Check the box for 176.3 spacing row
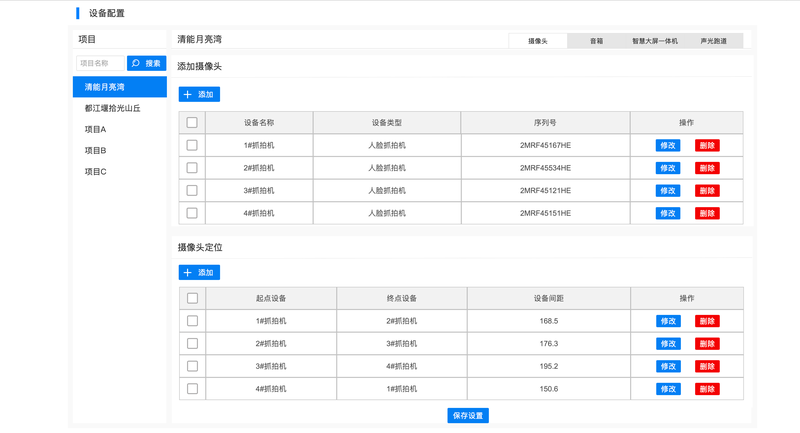Screen dimensions: 800x433 pos(192,344)
